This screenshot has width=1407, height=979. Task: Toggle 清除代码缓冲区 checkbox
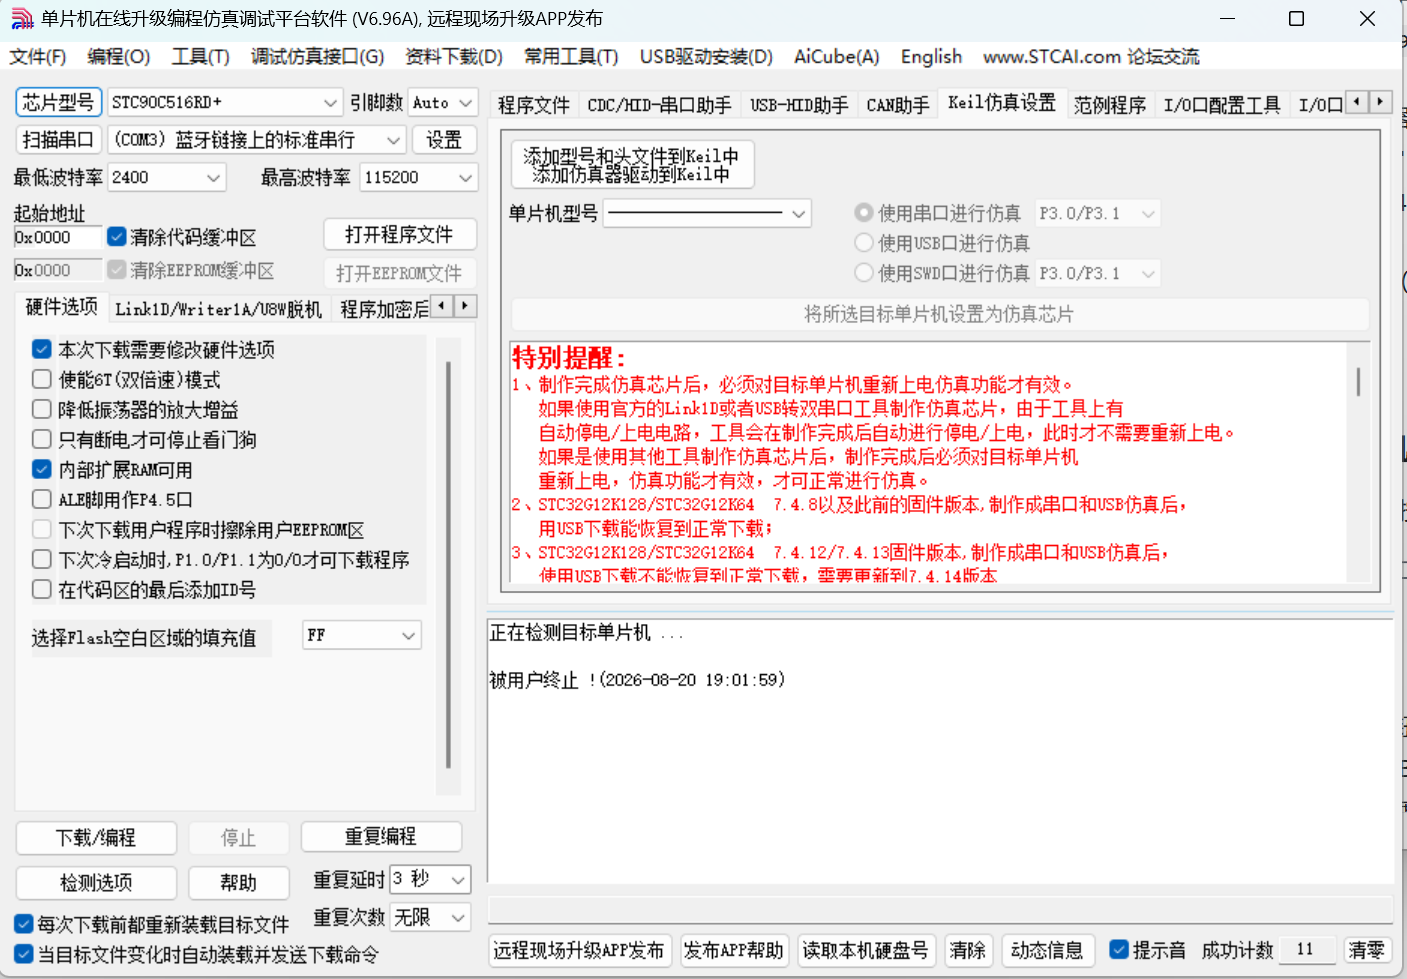click(x=117, y=237)
